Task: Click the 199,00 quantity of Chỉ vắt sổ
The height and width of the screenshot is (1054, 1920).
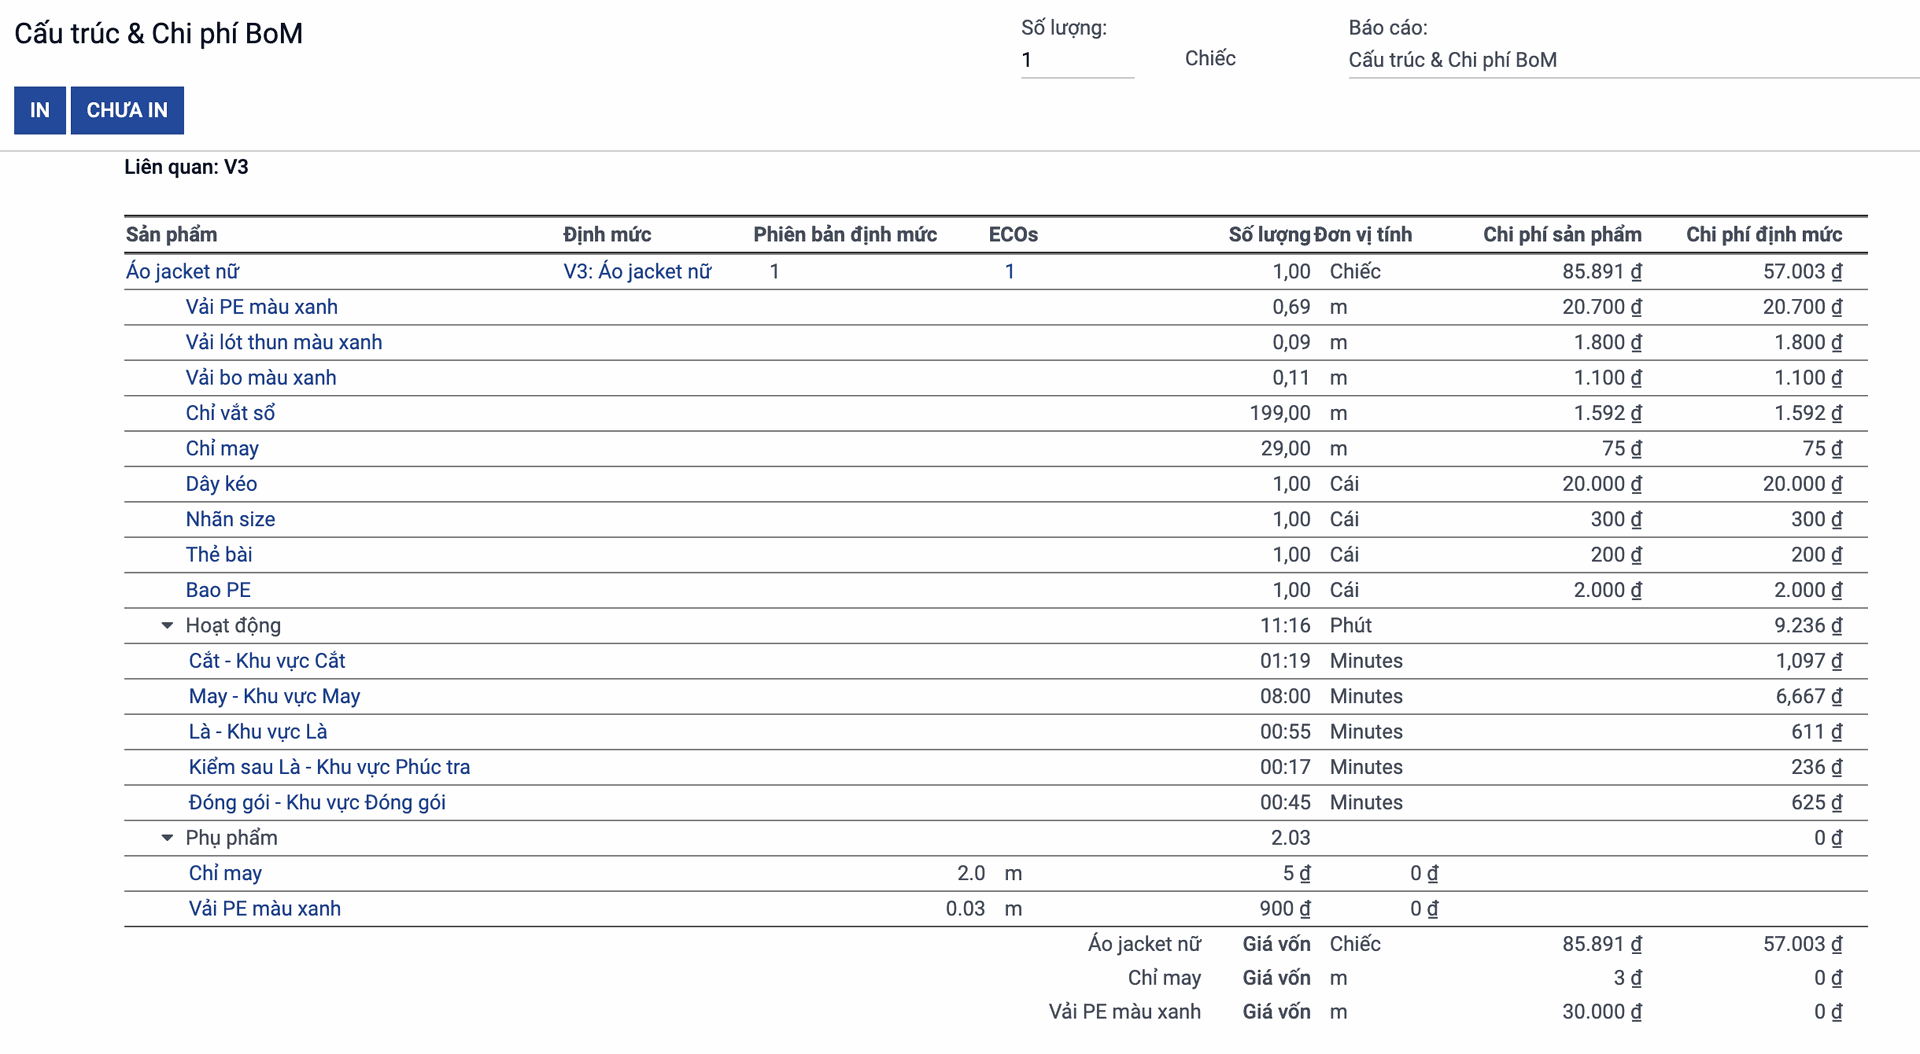Action: [1280, 413]
